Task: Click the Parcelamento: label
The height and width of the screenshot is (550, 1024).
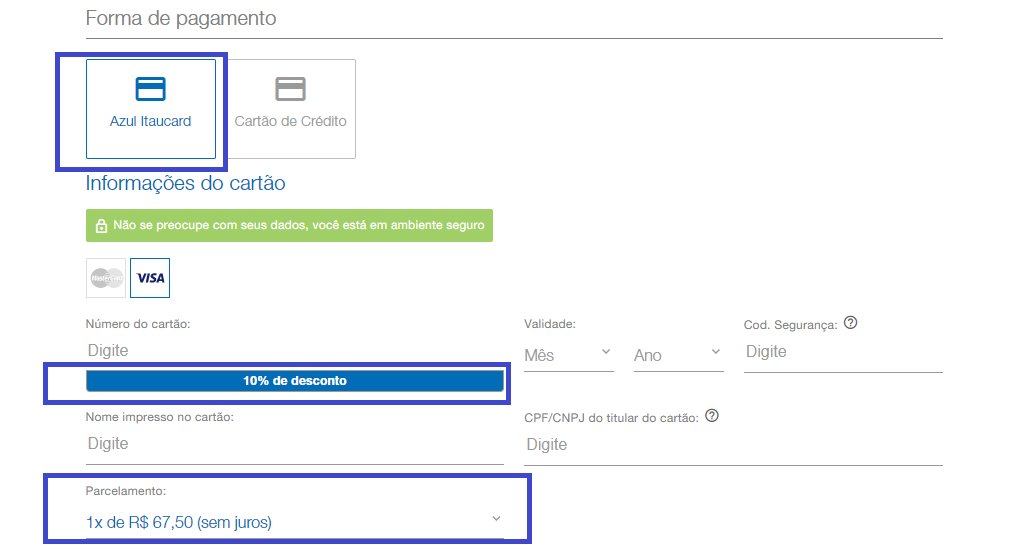Action: point(125,491)
